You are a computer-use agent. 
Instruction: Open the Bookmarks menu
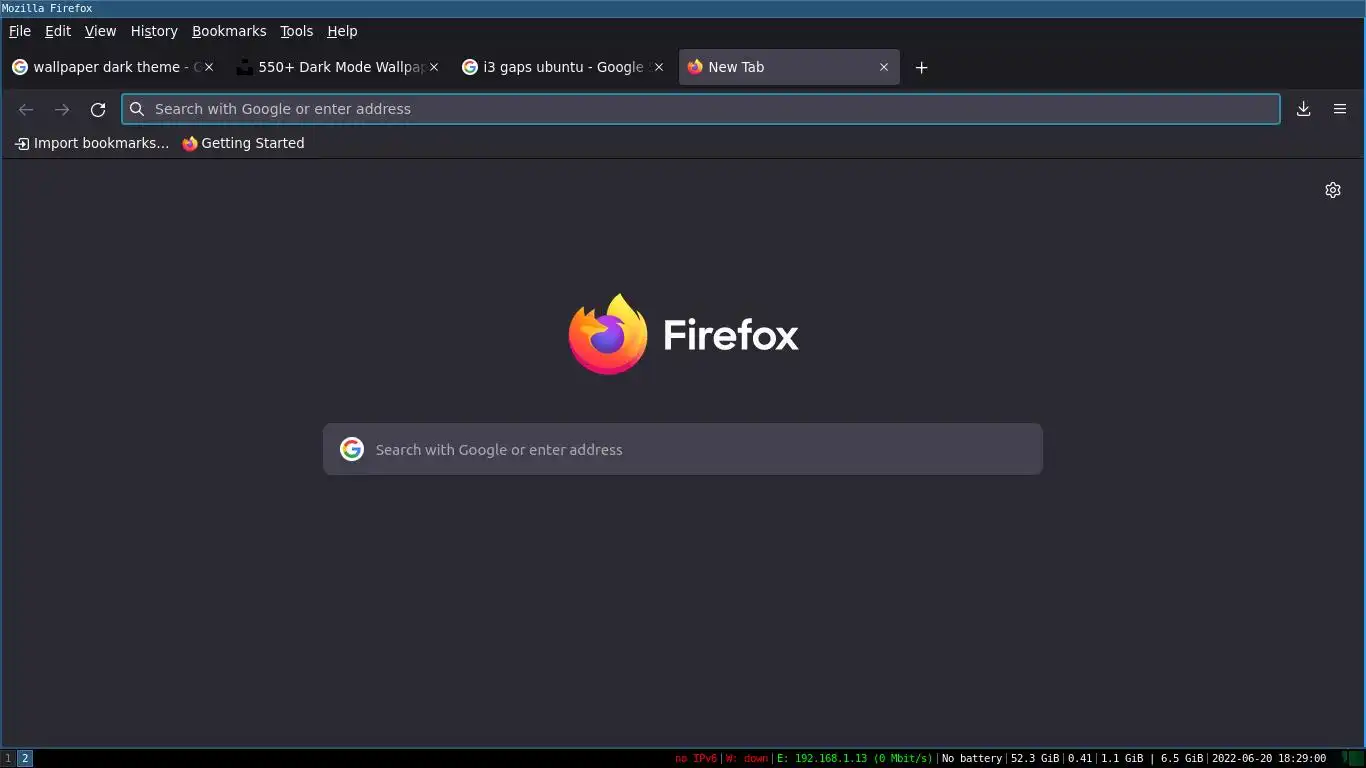[229, 31]
